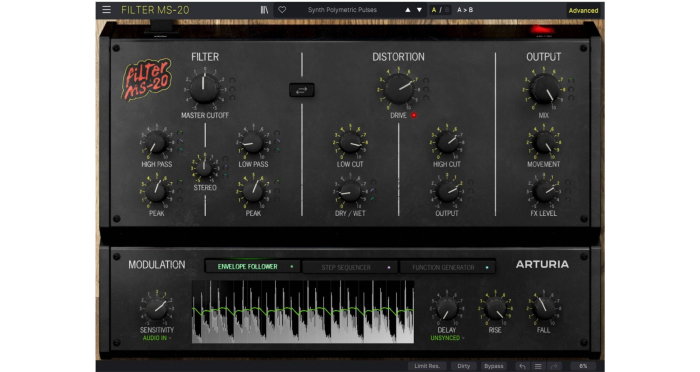Viewport: 700px width, 372px height.
Task: Click the undo arrow in bottom bar
Action: (x=522, y=366)
